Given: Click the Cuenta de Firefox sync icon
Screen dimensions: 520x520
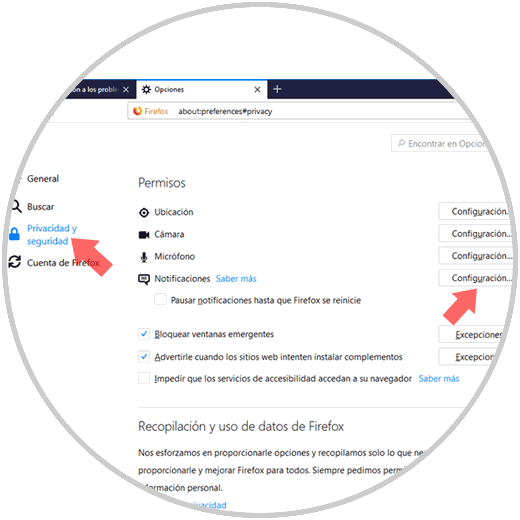Looking at the screenshot, I should coord(15,262).
